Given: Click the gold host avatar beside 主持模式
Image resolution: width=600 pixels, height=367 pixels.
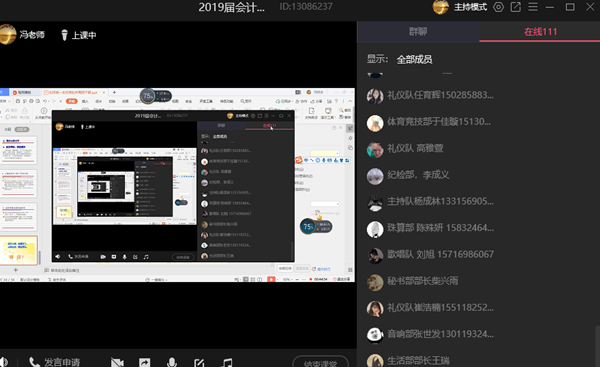Looking at the screenshot, I should click(440, 7).
